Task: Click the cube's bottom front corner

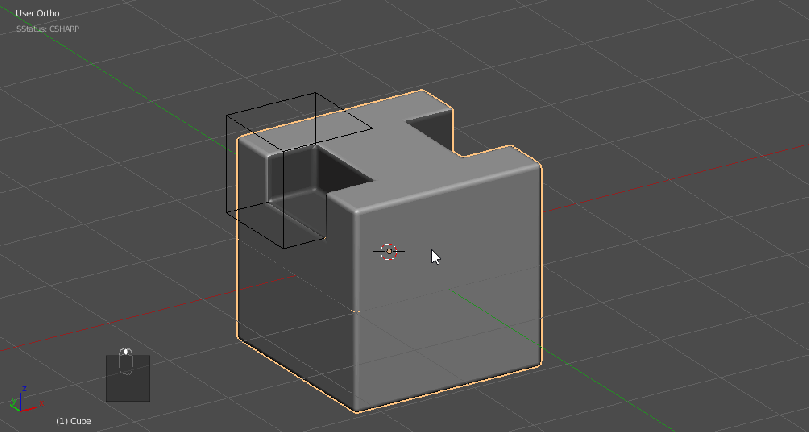Action: pyautogui.click(x=357, y=410)
